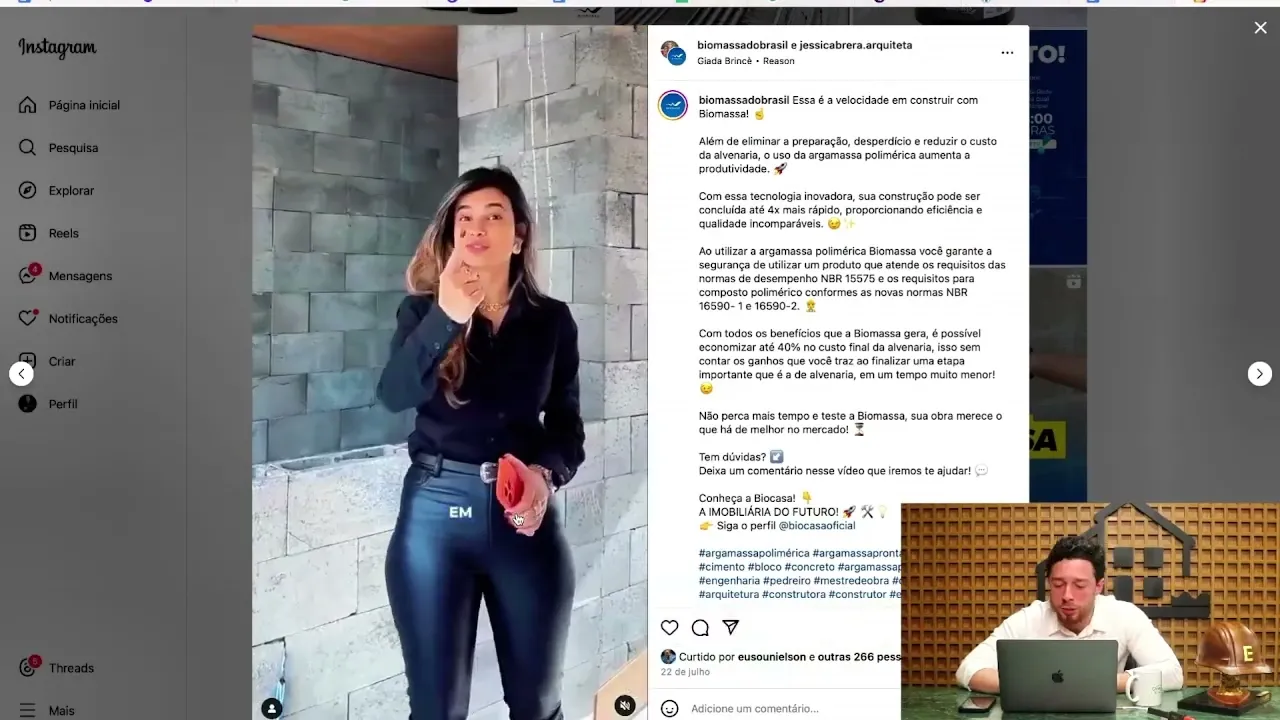1280x720 pixels.
Task: Open #argamassapolimérica hashtag link
Action: point(754,553)
